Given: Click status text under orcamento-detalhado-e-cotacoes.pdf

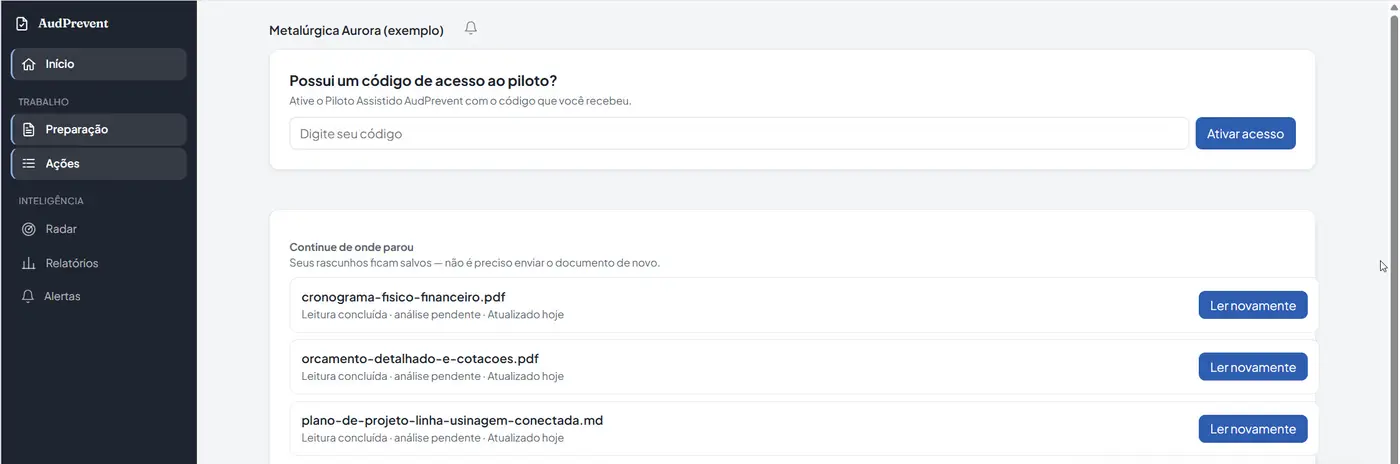Looking at the screenshot, I should pos(433,377).
